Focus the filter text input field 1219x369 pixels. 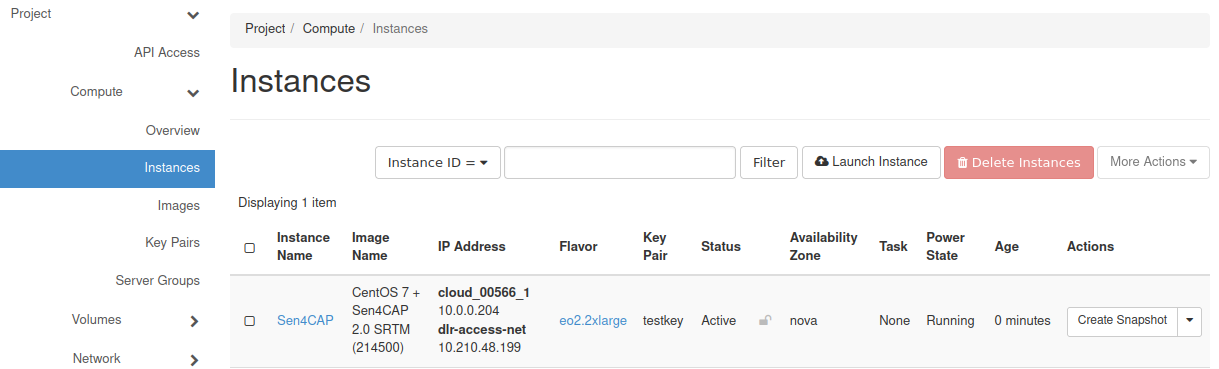tap(620, 162)
